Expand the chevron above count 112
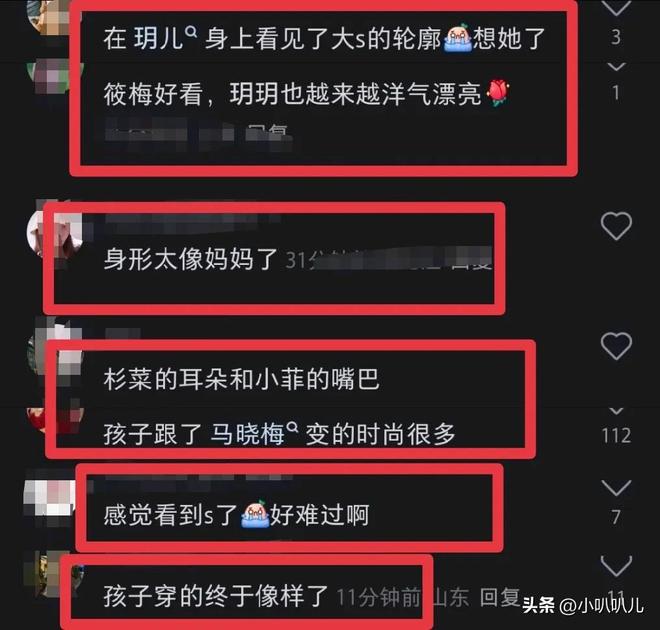The width and height of the screenshot is (660, 630). pyautogui.click(x=616, y=411)
